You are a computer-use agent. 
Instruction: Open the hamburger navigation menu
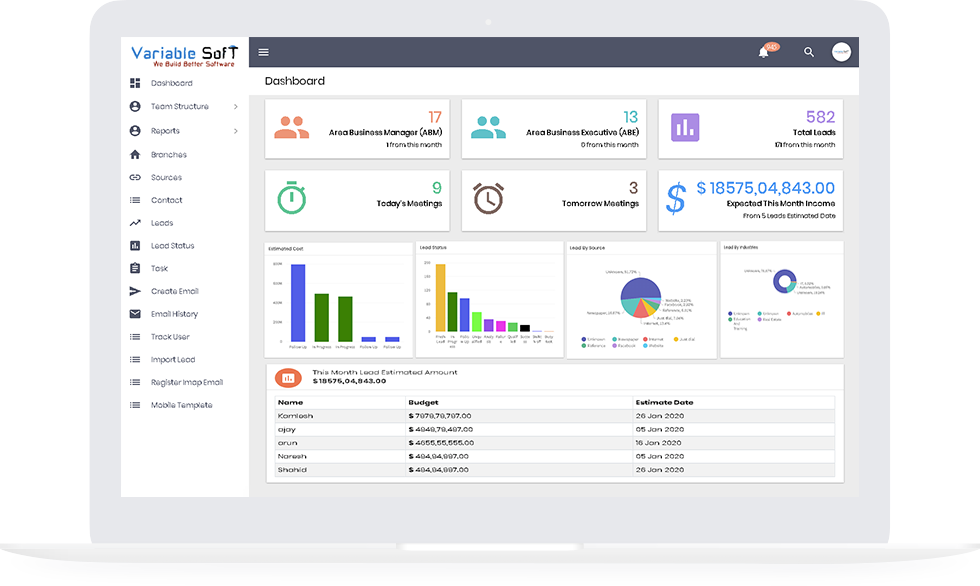[263, 52]
